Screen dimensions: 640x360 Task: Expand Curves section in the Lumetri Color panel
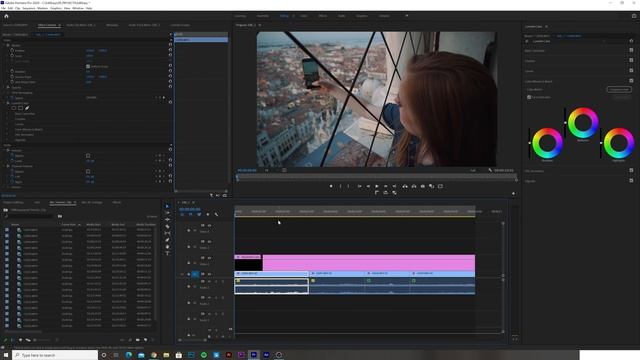click(x=529, y=71)
